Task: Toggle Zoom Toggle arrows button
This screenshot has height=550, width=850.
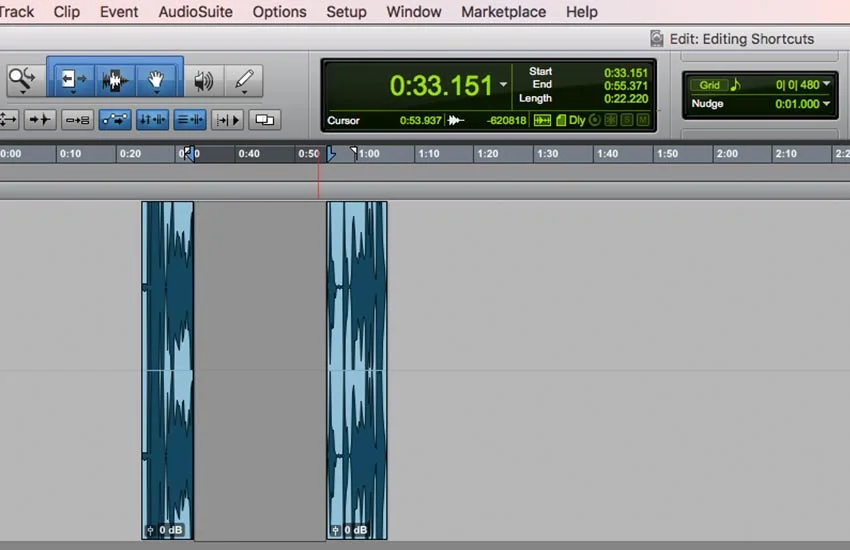Action: click(8, 120)
